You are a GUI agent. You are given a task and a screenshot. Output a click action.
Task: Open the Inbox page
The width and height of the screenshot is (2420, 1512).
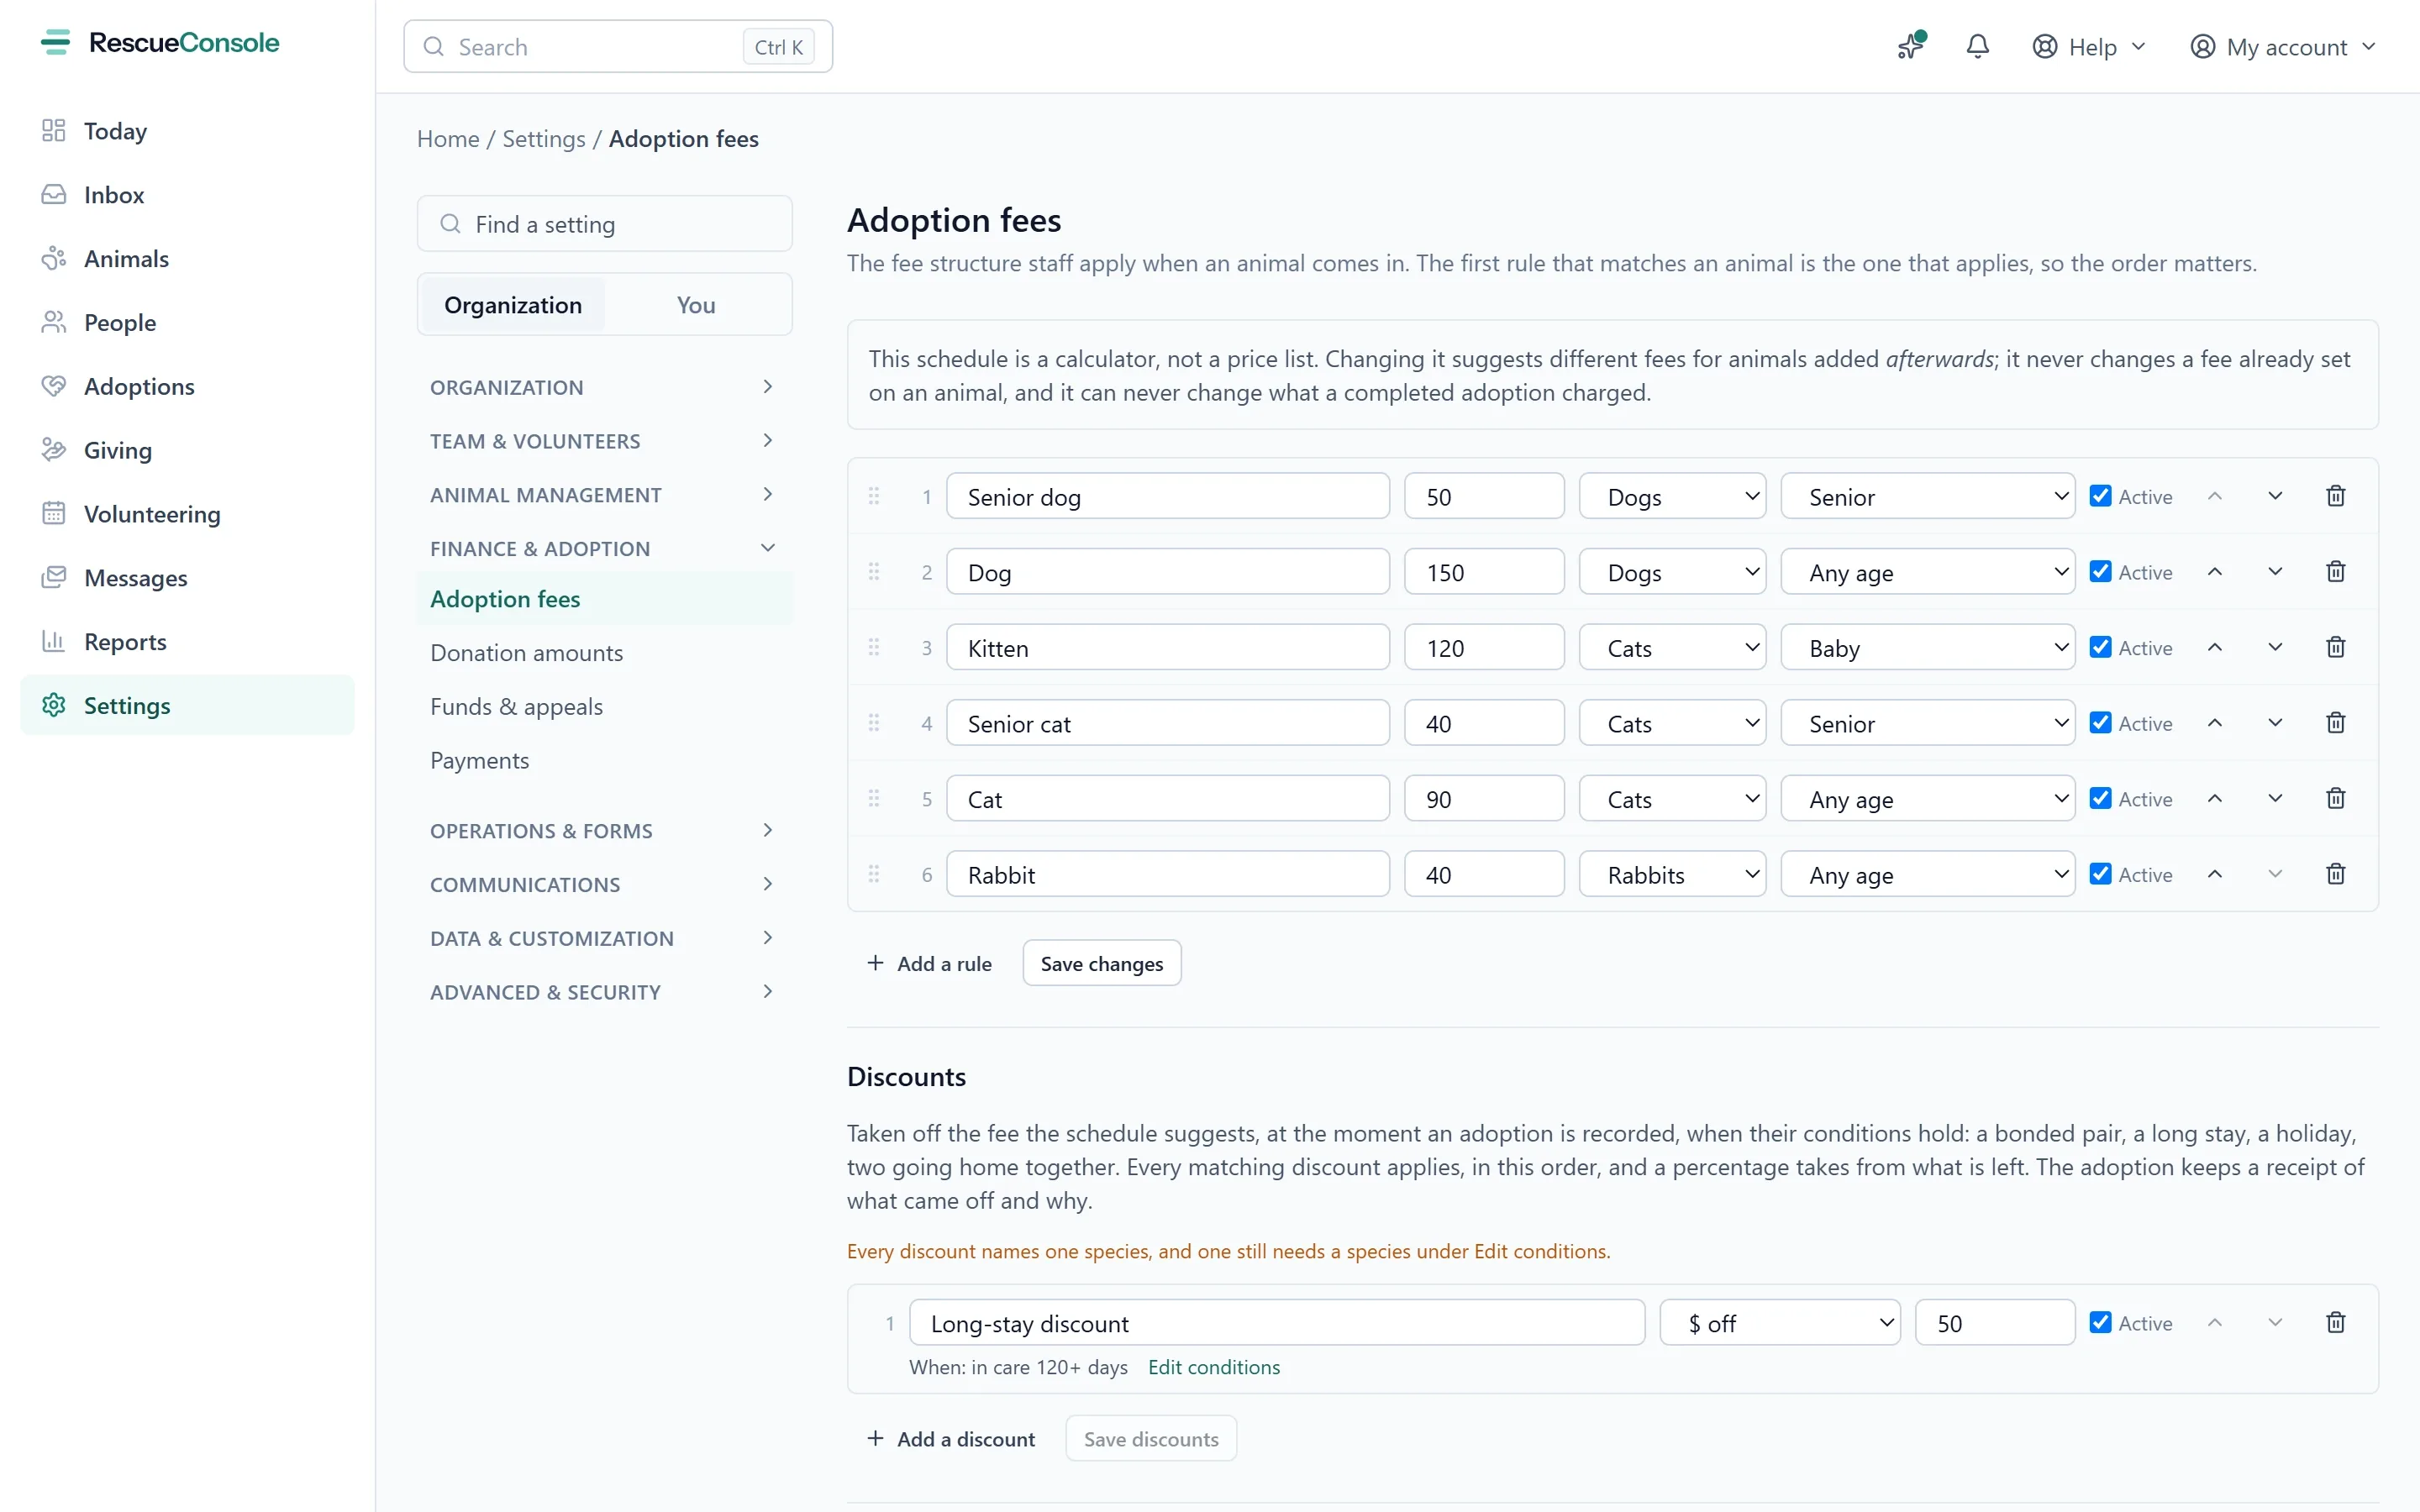pyautogui.click(x=187, y=195)
